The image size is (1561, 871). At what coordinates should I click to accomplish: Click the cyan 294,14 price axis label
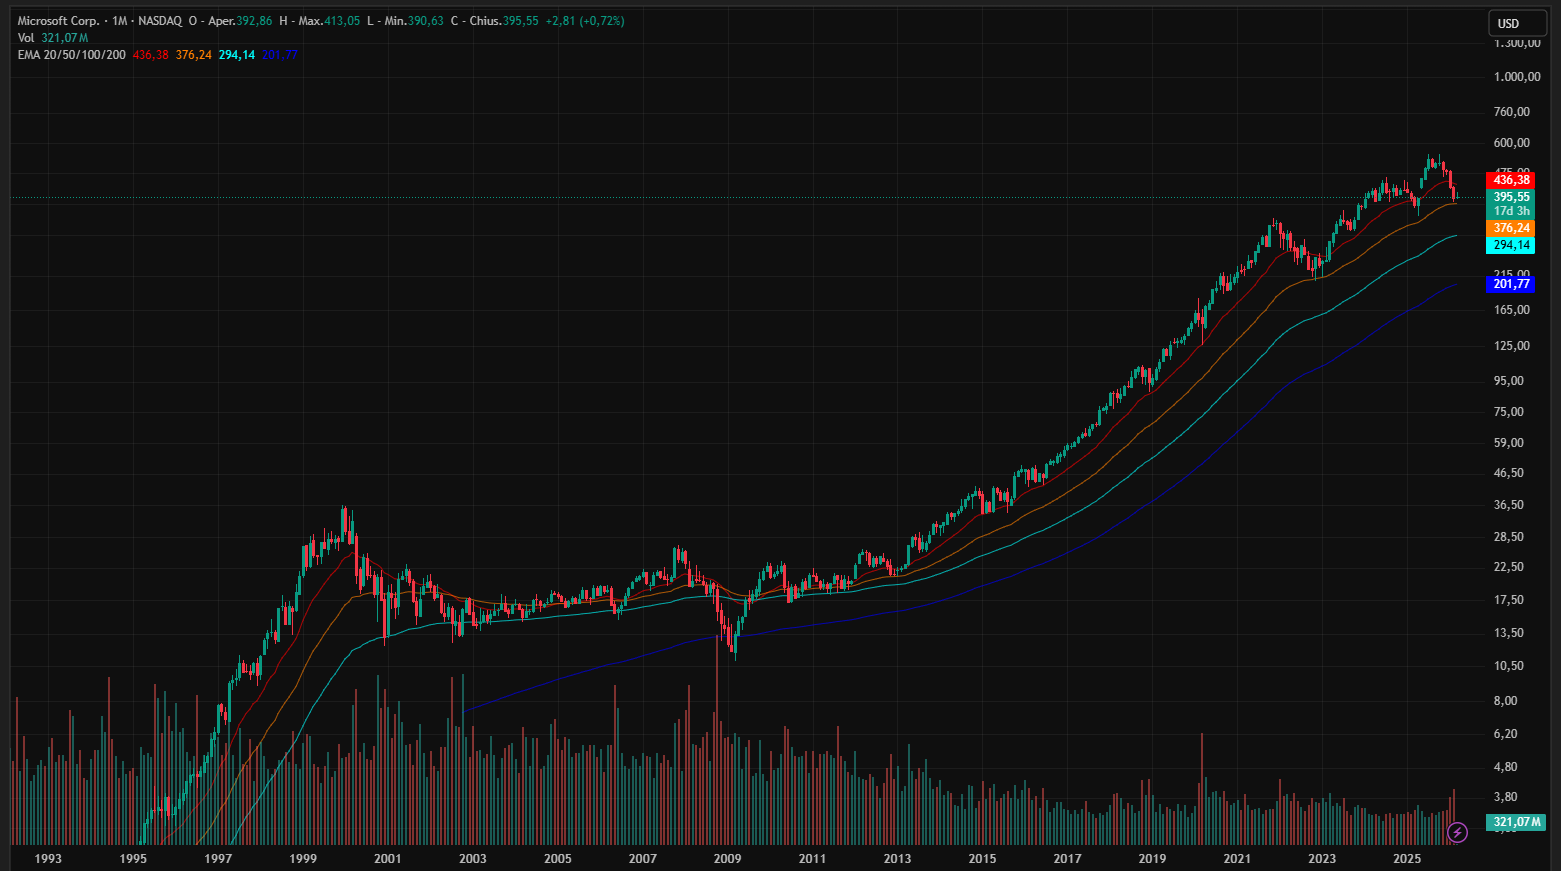tap(1510, 245)
